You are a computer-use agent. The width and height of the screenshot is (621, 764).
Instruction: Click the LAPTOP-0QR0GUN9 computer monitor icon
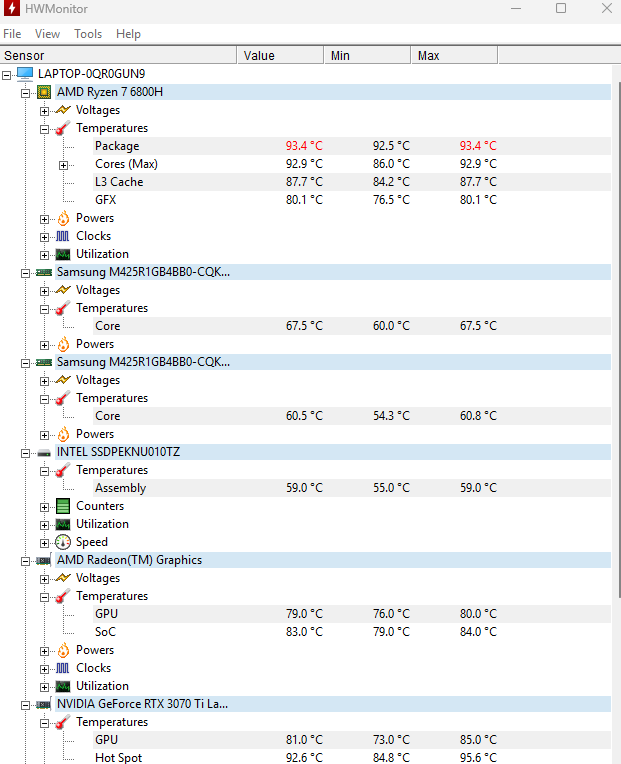point(25,74)
